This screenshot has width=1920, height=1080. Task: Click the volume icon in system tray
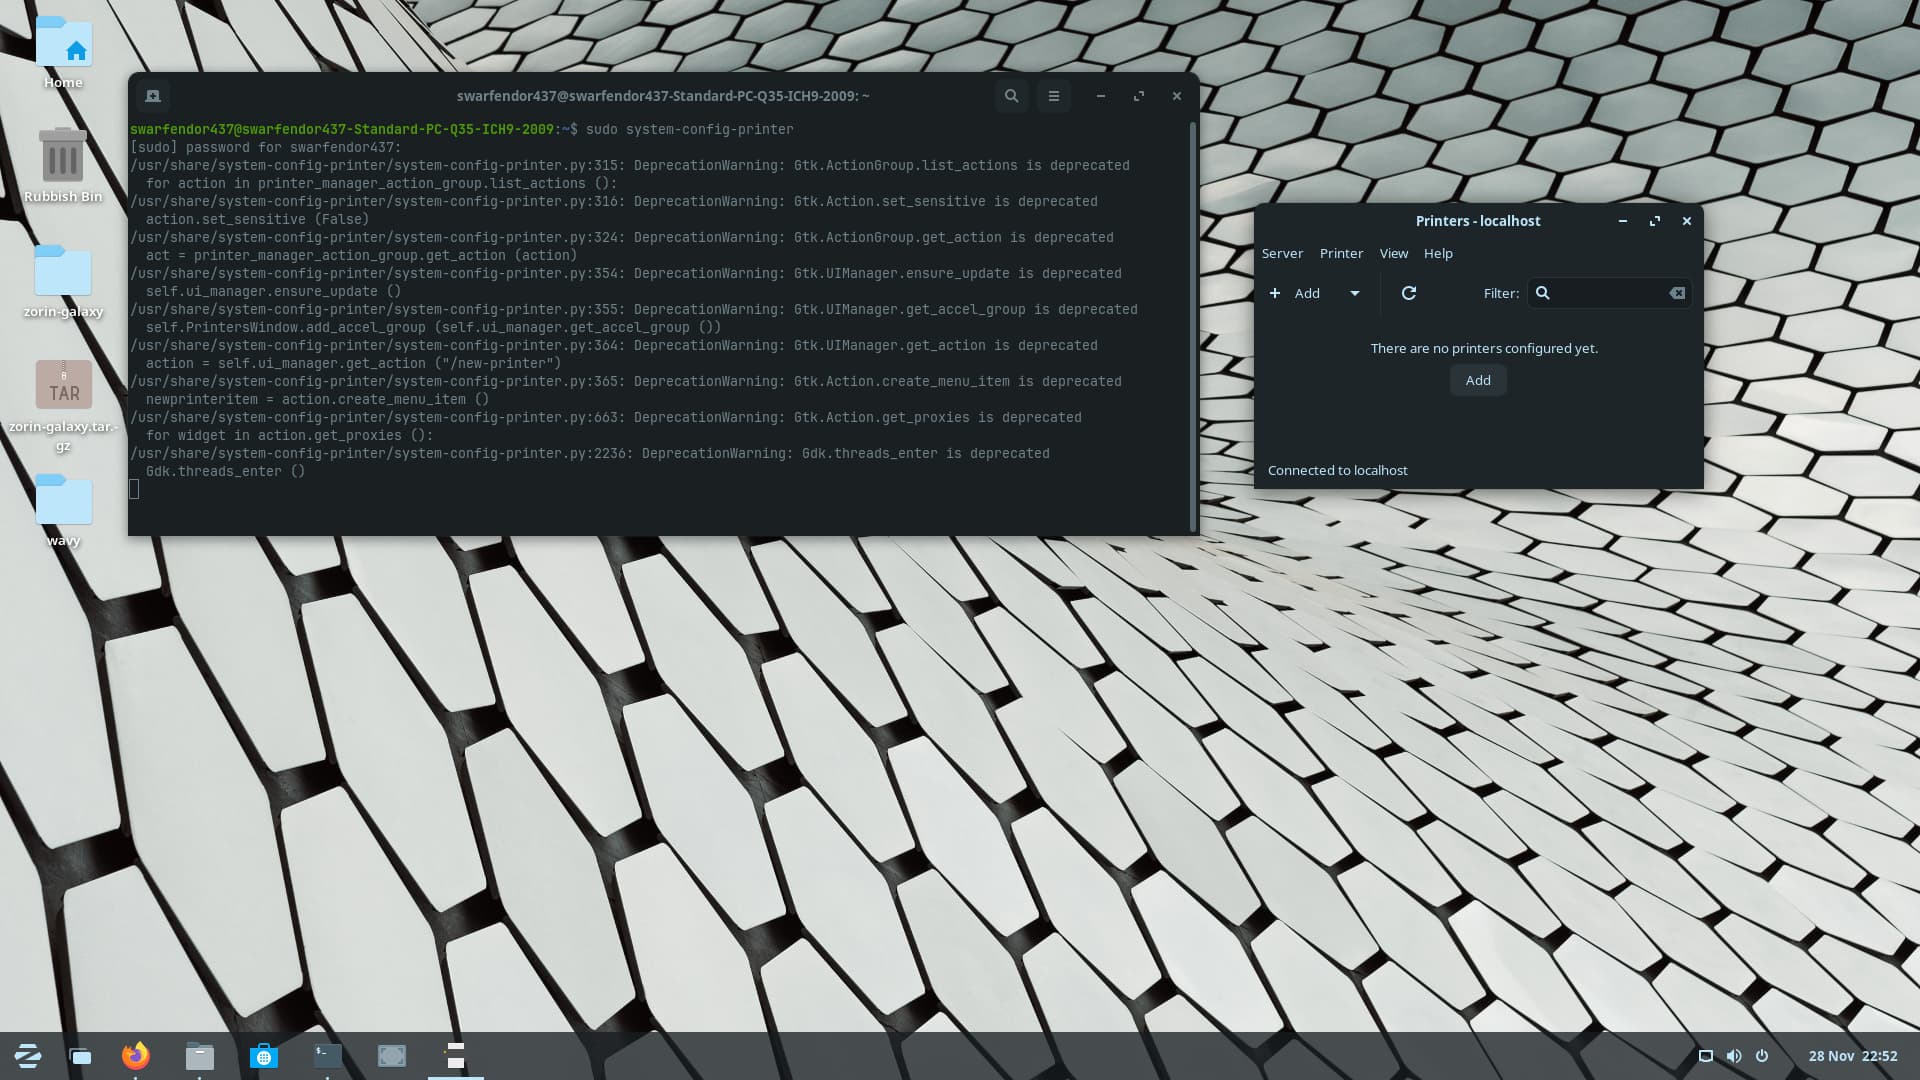point(1734,1056)
